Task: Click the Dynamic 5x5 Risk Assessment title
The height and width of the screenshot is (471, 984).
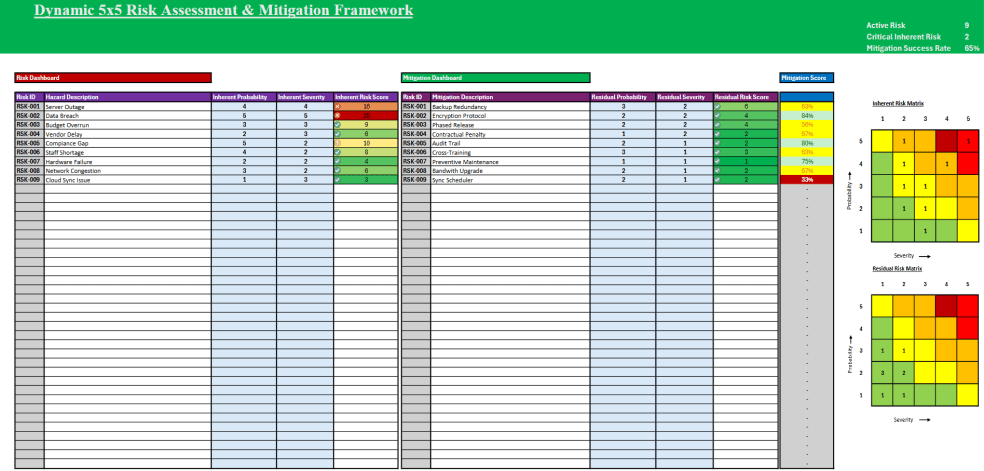Action: [x=223, y=11]
